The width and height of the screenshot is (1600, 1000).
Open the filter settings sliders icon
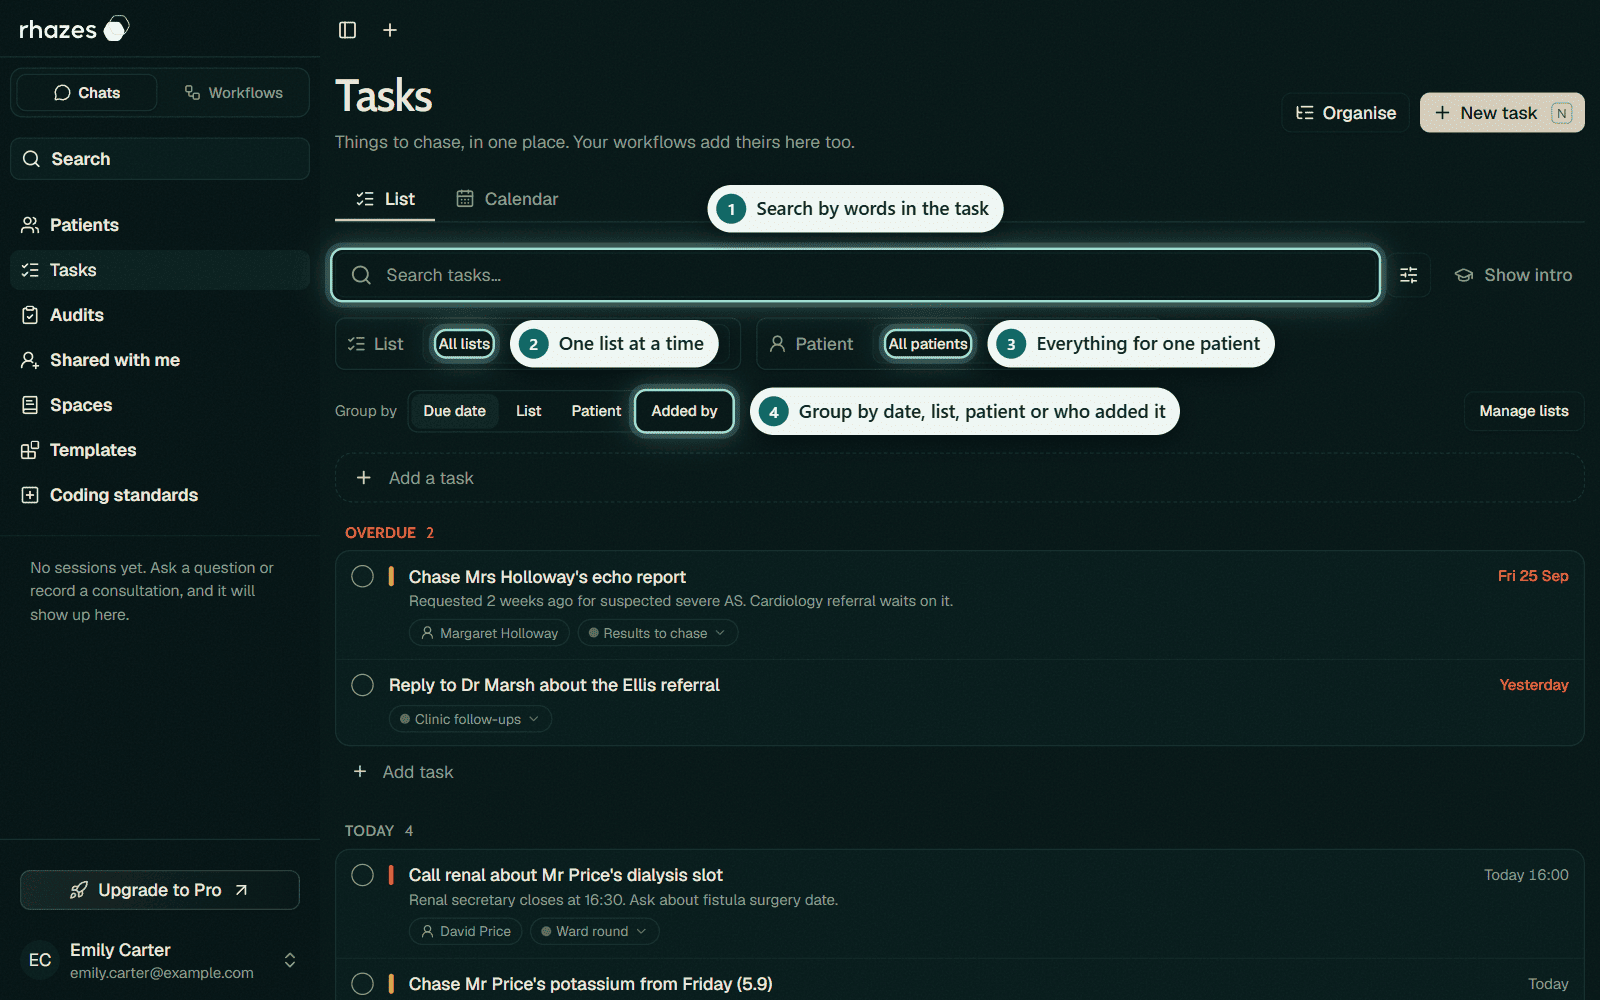point(1408,275)
